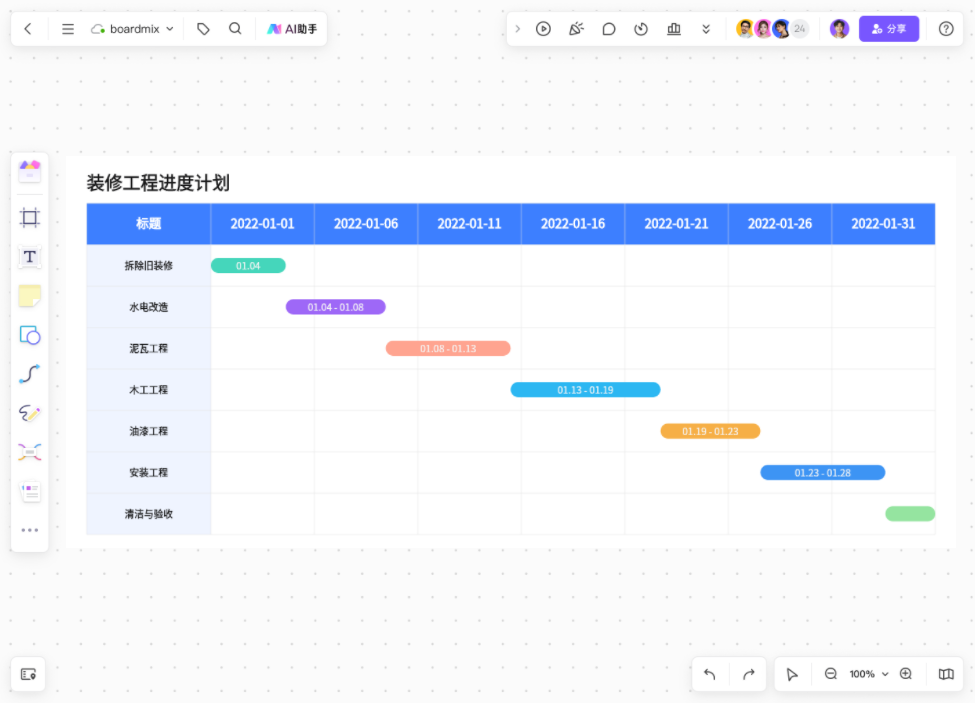Click the 2022-01-21 column header

(x=676, y=224)
